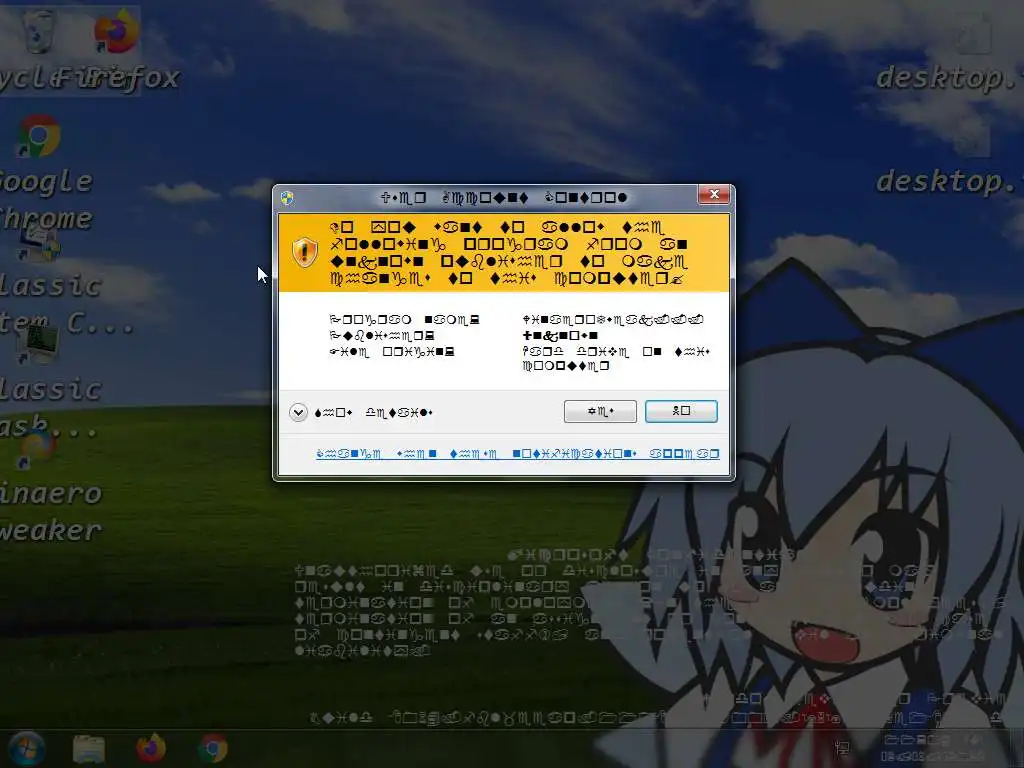Open the change notifications link in dialog
Screen dimensions: 1024x768
517,453
